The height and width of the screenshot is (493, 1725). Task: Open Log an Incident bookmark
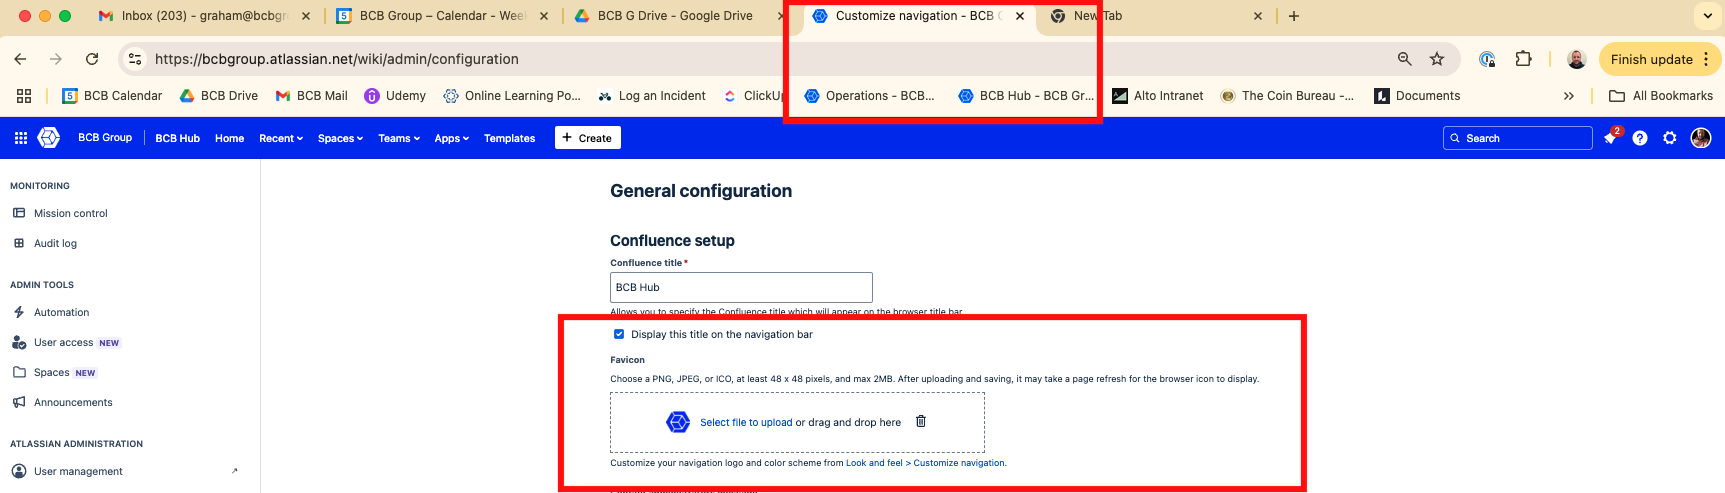[652, 96]
